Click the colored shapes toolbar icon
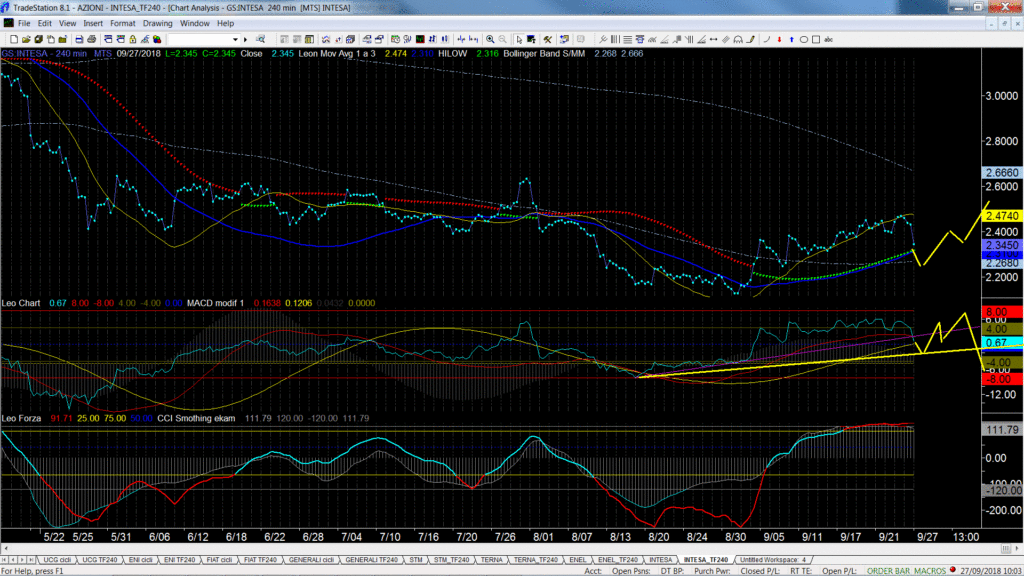This screenshot has height=576, width=1024. click(157, 40)
